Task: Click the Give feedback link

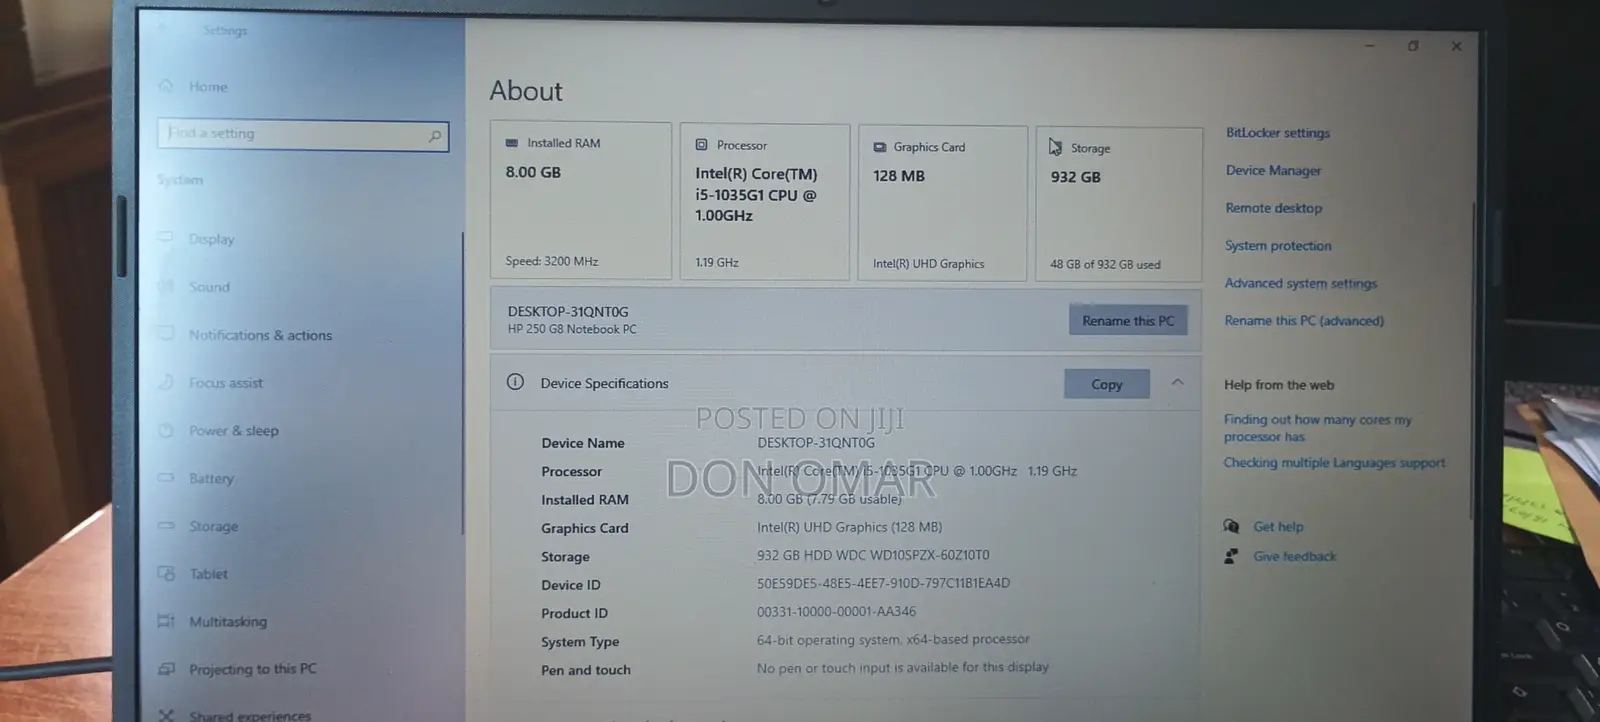Action: 1294,557
